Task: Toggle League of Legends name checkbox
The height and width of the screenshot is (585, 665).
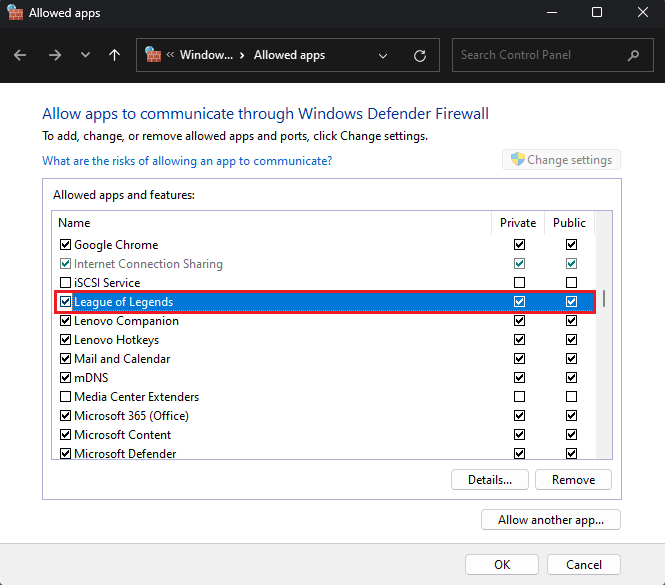Action: point(65,302)
